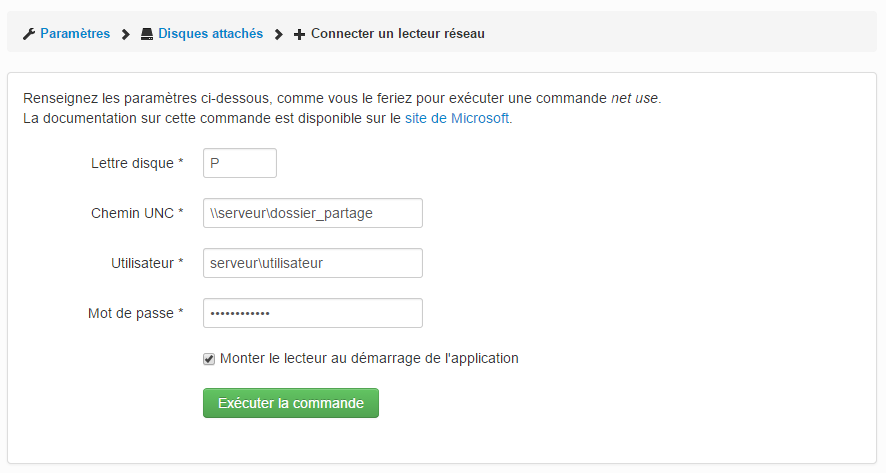
Task: Focus the Mot de passe field
Action: (313, 313)
